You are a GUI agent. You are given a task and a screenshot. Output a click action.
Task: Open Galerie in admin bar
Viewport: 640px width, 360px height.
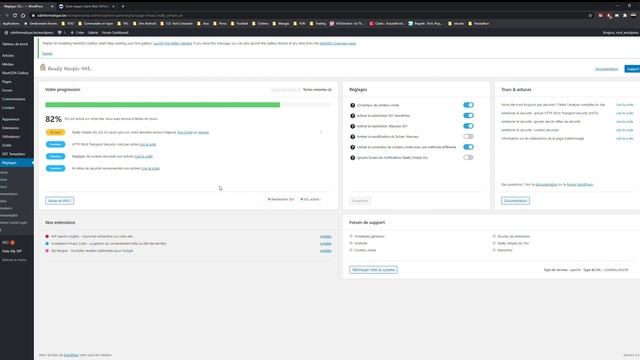click(93, 33)
